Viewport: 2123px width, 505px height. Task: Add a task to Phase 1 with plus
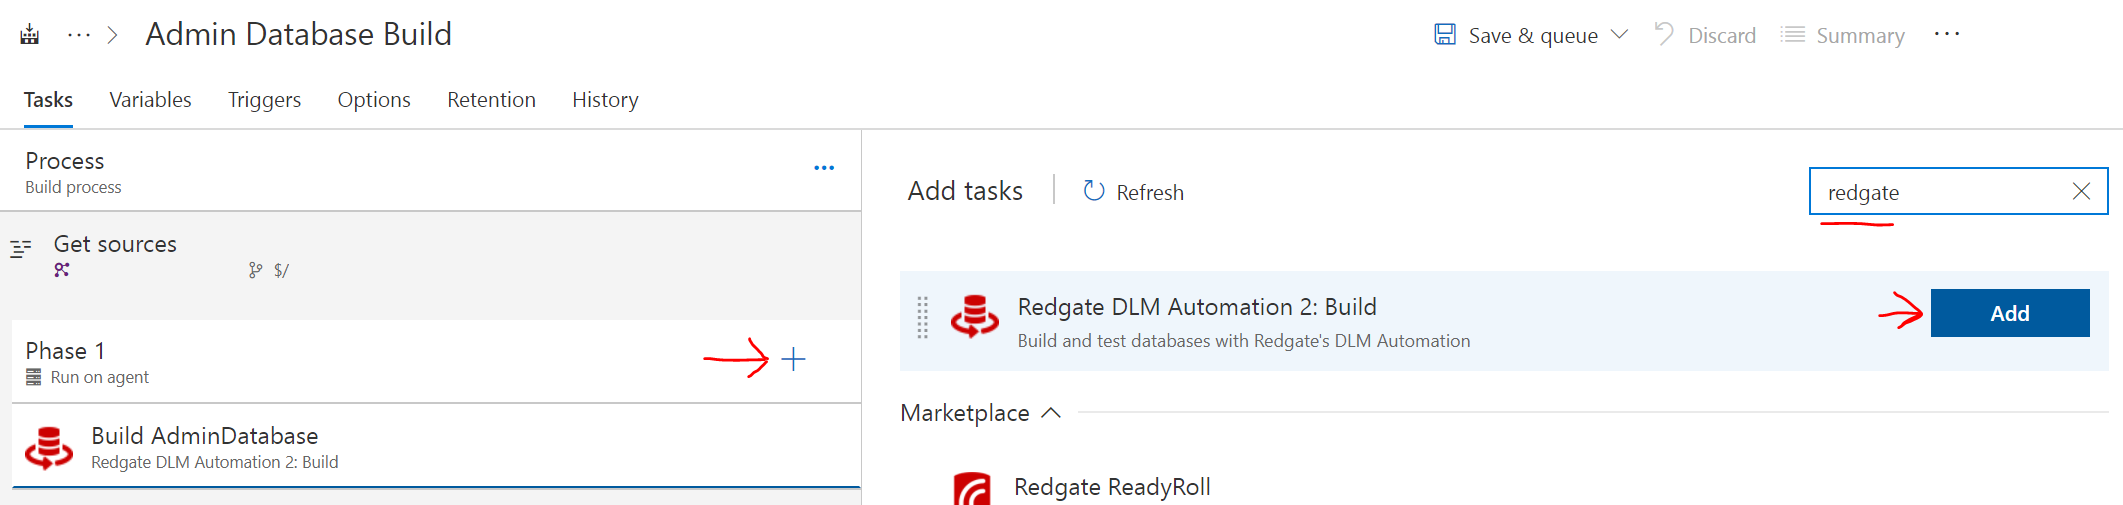[x=793, y=359]
